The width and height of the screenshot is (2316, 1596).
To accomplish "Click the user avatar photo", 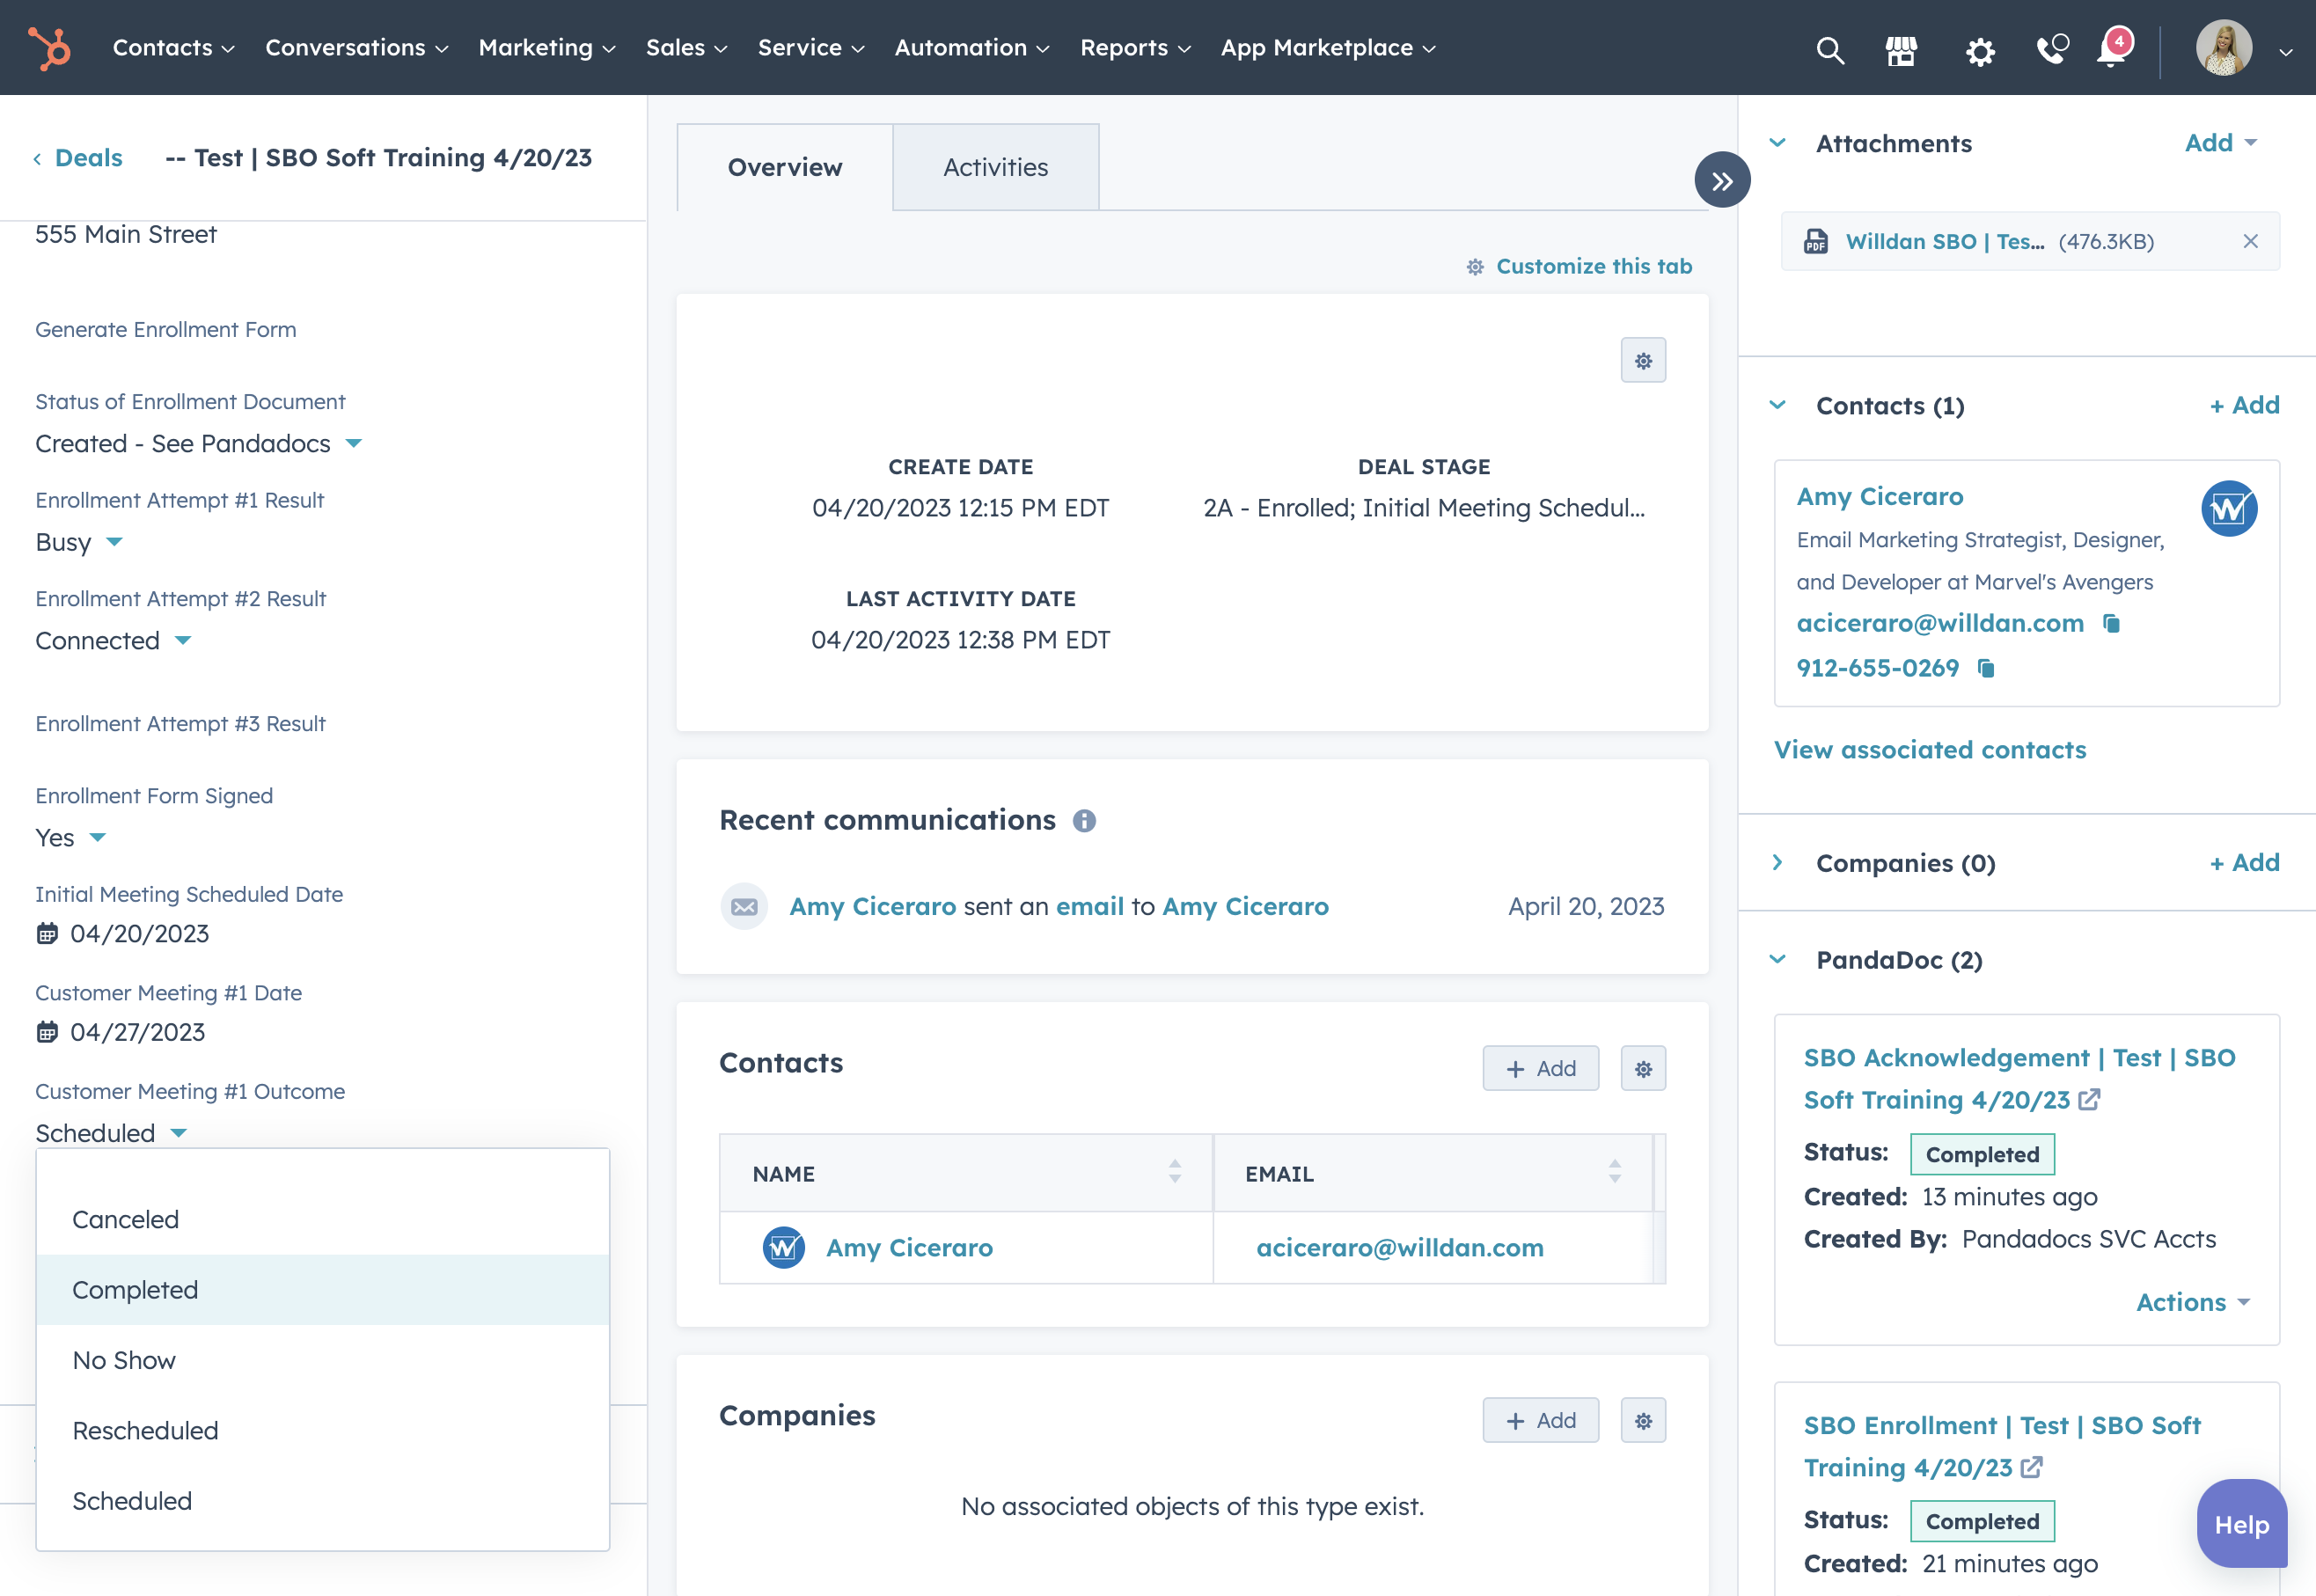I will [x=2224, y=48].
